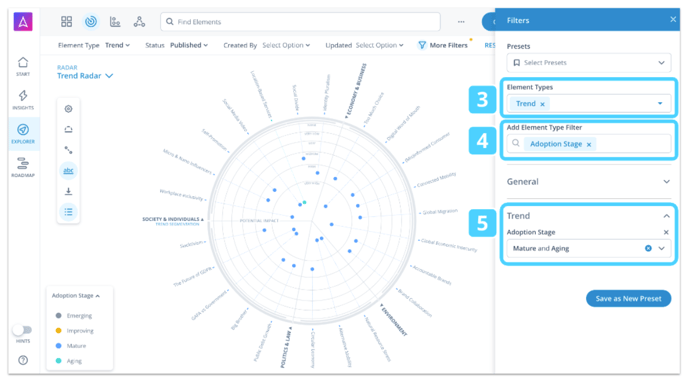Switch to the matrix chart view icon
Image resolution: width=688 pixels, height=383 pixels.
tap(115, 21)
